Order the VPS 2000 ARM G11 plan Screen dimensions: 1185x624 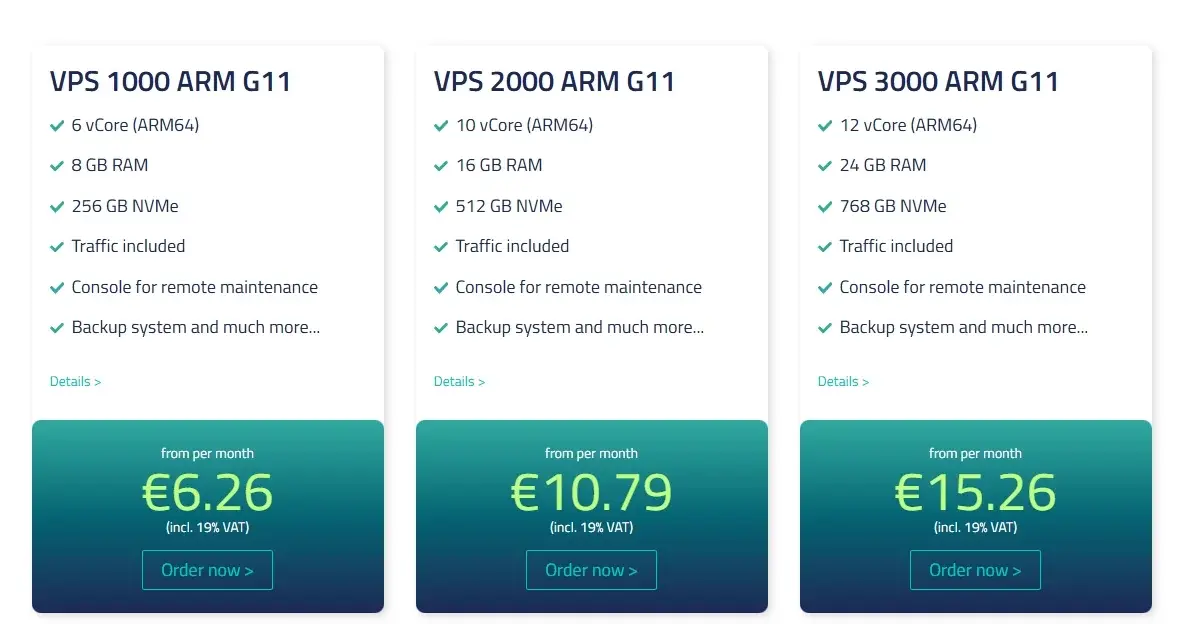591,570
